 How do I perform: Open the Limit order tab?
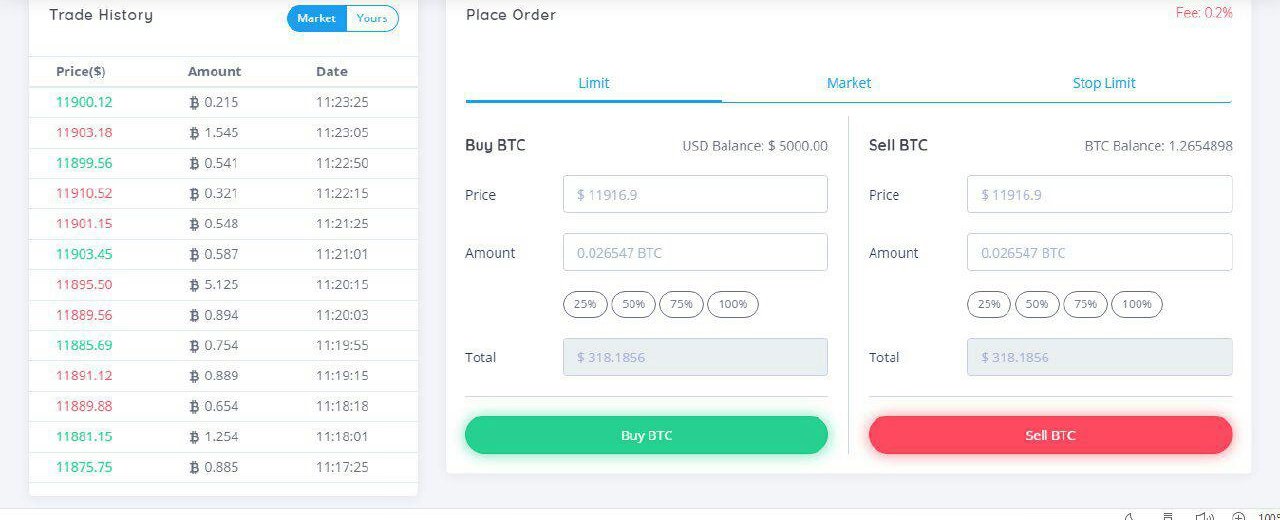click(593, 83)
